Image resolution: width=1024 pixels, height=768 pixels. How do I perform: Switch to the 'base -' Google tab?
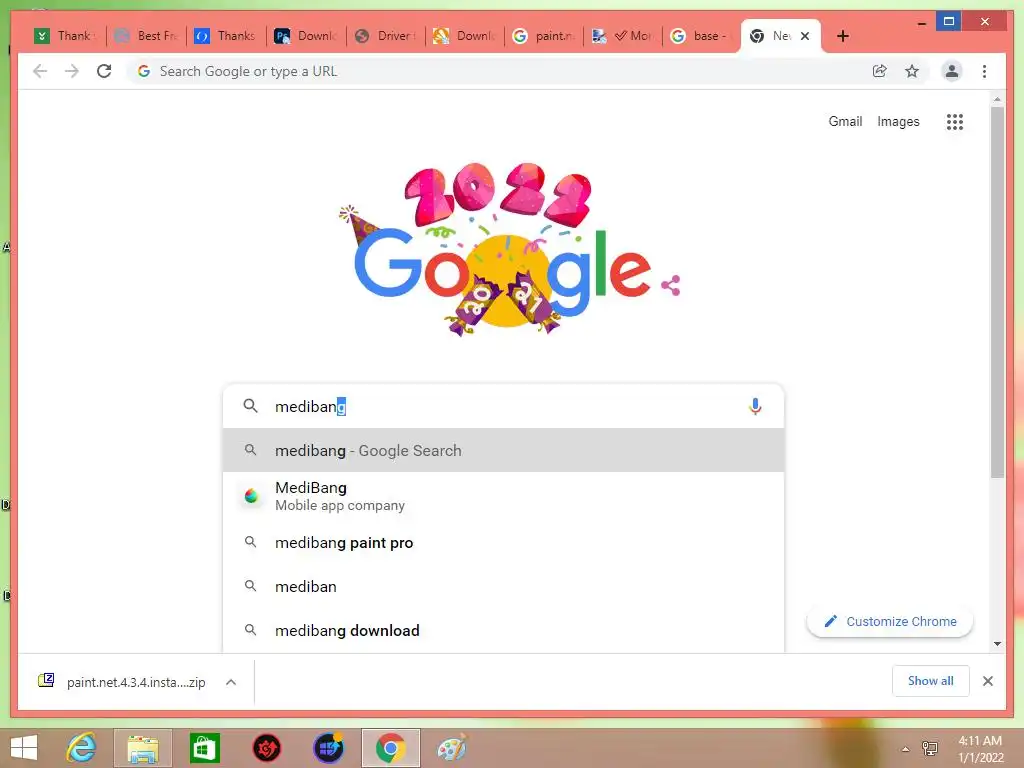tap(699, 36)
